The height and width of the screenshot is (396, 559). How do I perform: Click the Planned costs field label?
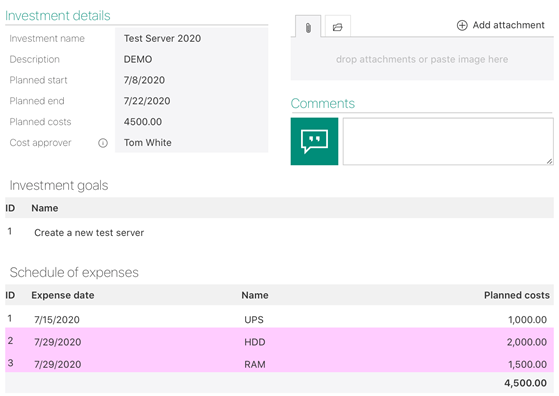click(x=40, y=122)
